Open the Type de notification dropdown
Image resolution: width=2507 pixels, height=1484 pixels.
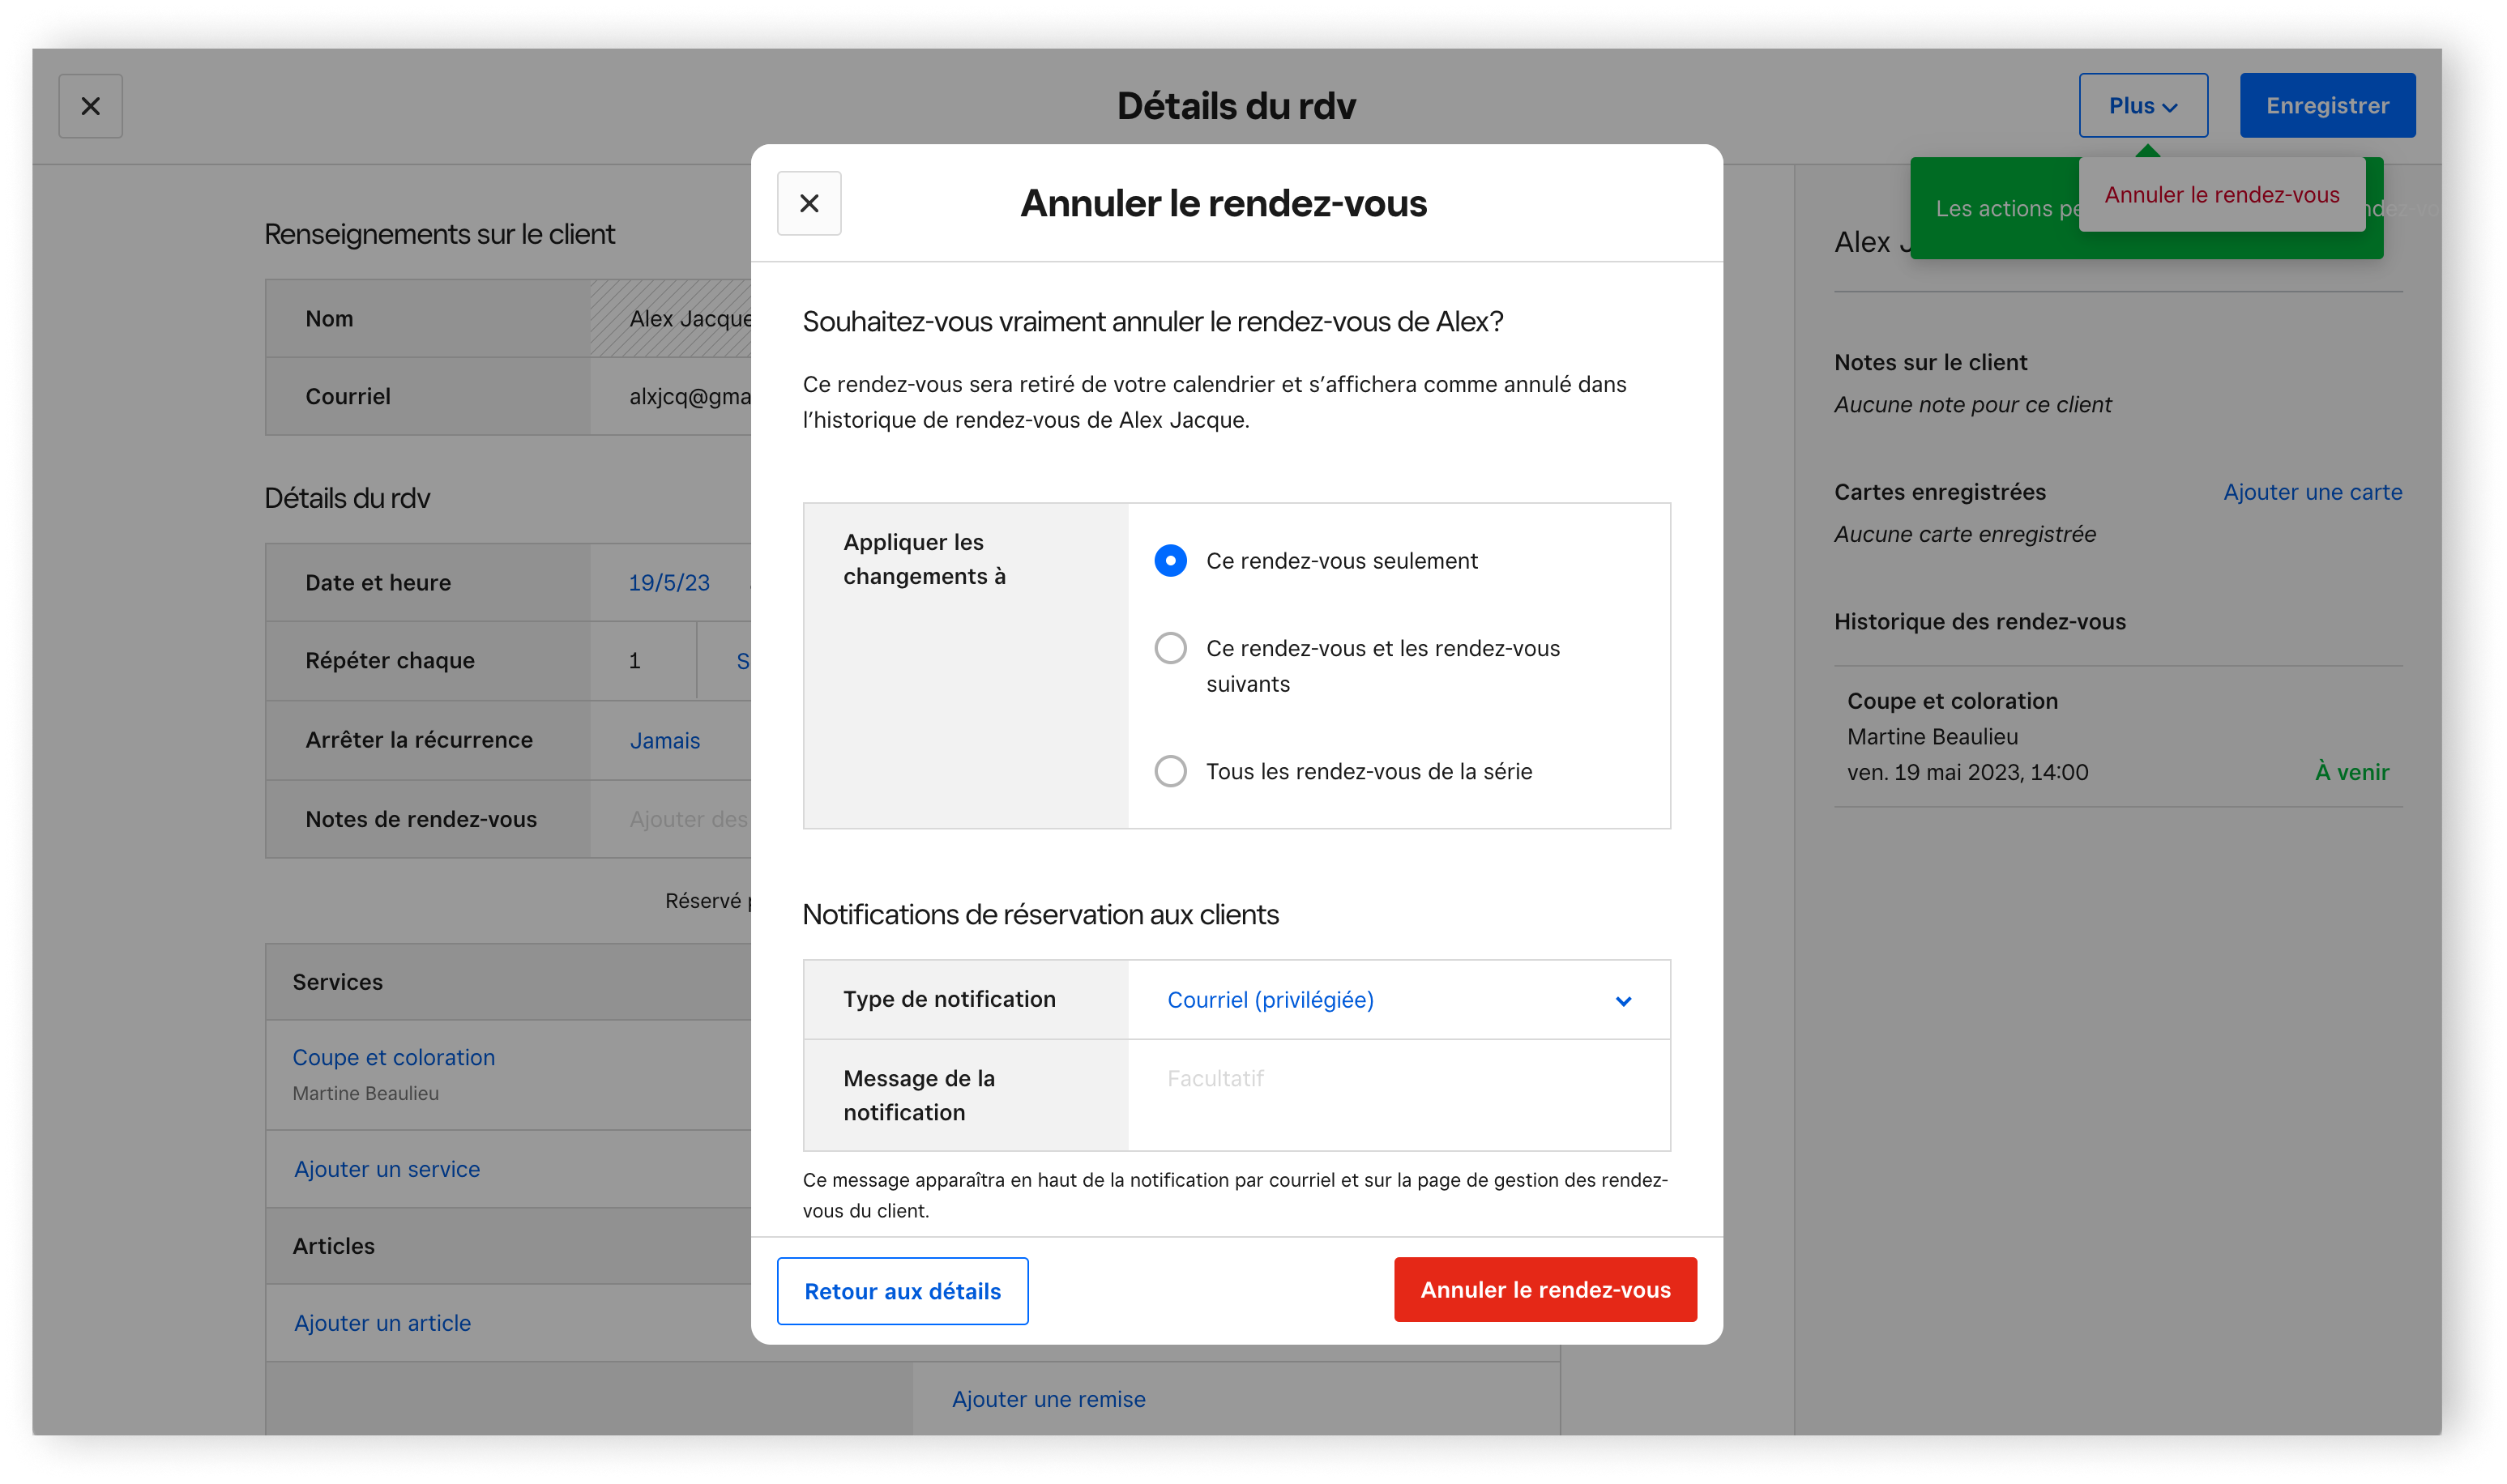click(x=1399, y=1000)
